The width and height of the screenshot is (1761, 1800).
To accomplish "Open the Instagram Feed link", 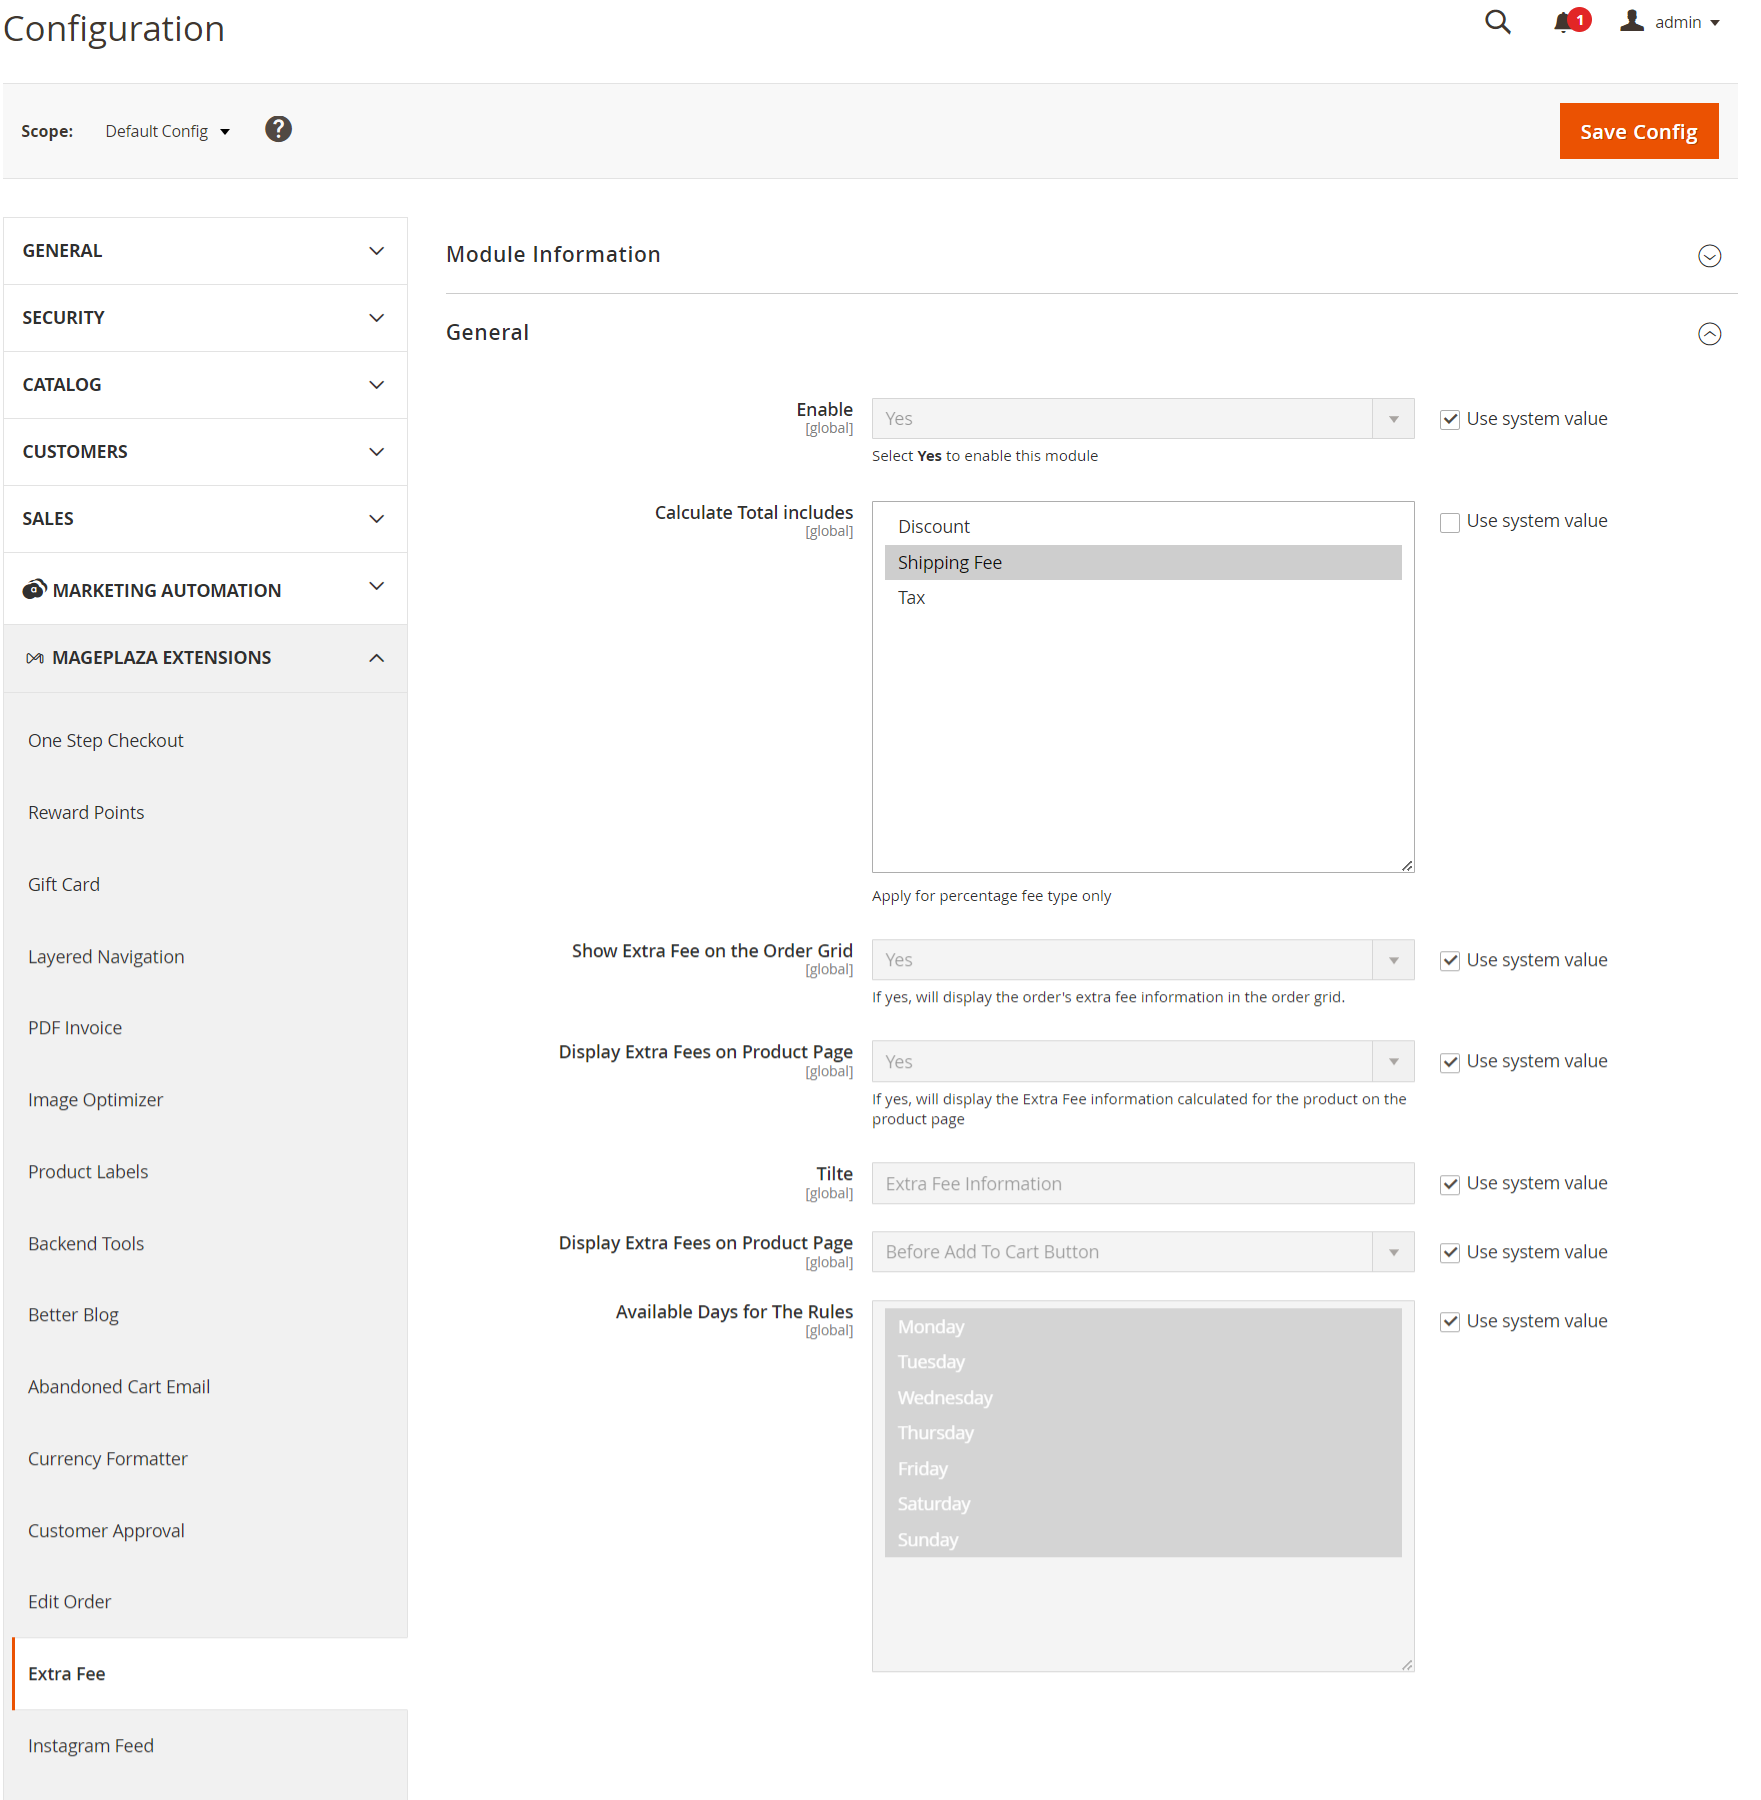I will (91, 1746).
